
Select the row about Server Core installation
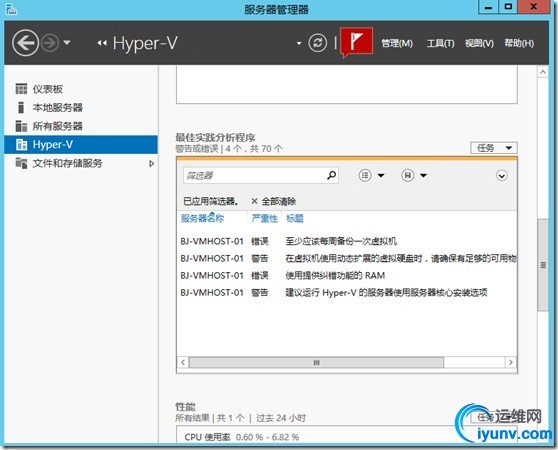347,293
